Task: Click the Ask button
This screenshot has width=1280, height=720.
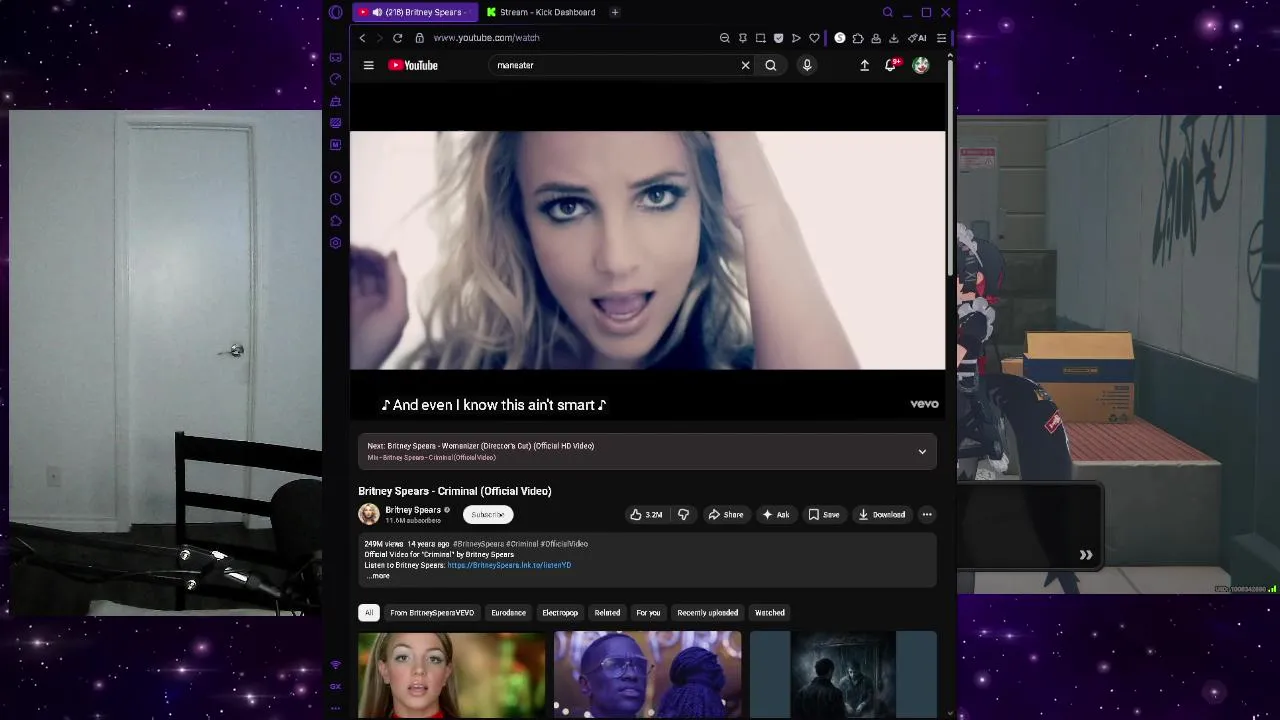Action: [775, 515]
